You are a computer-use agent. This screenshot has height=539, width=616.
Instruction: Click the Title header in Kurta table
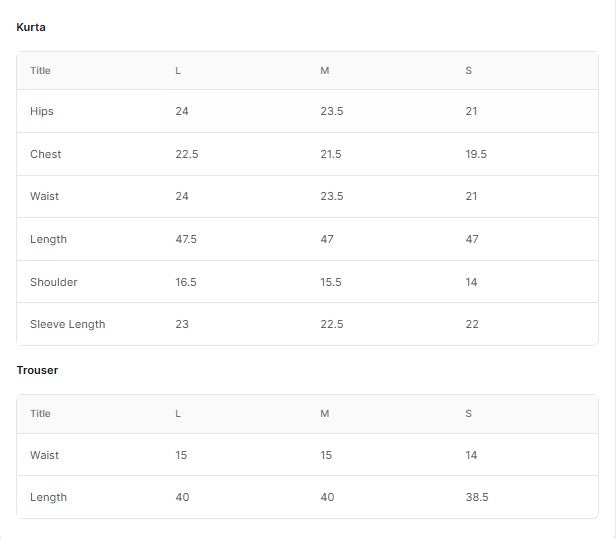point(40,71)
